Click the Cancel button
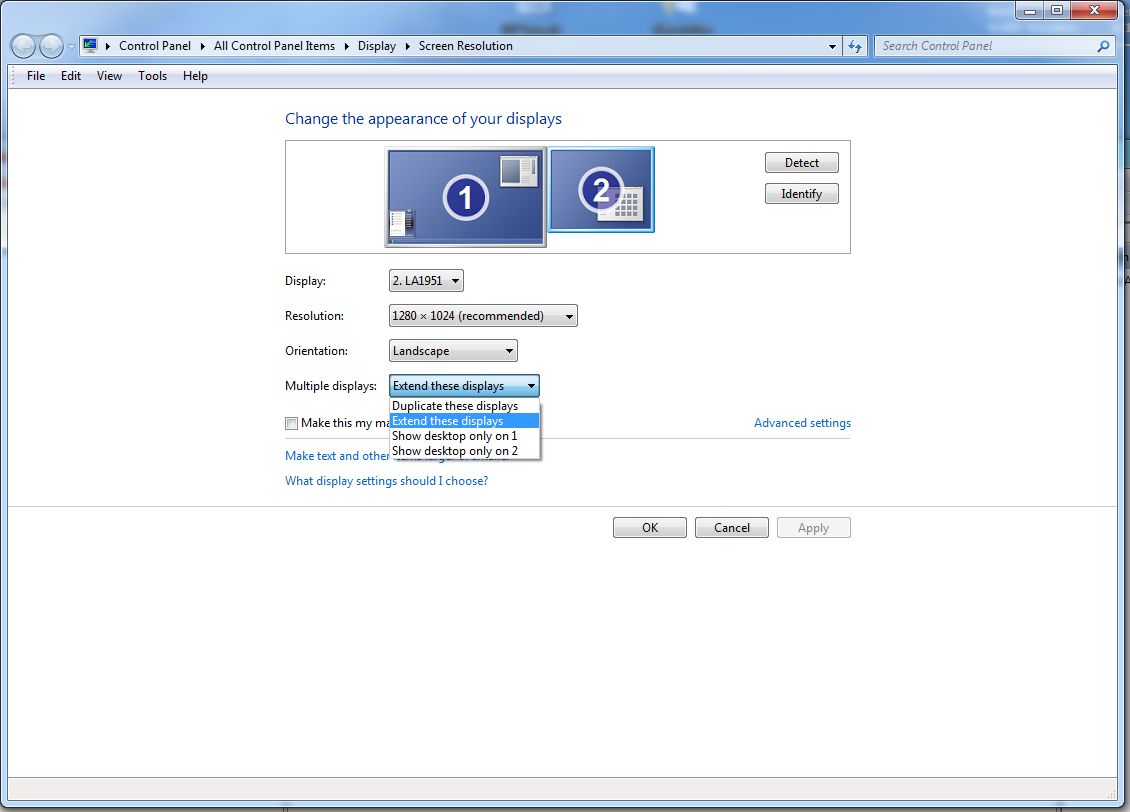The image size is (1130, 812). click(731, 527)
